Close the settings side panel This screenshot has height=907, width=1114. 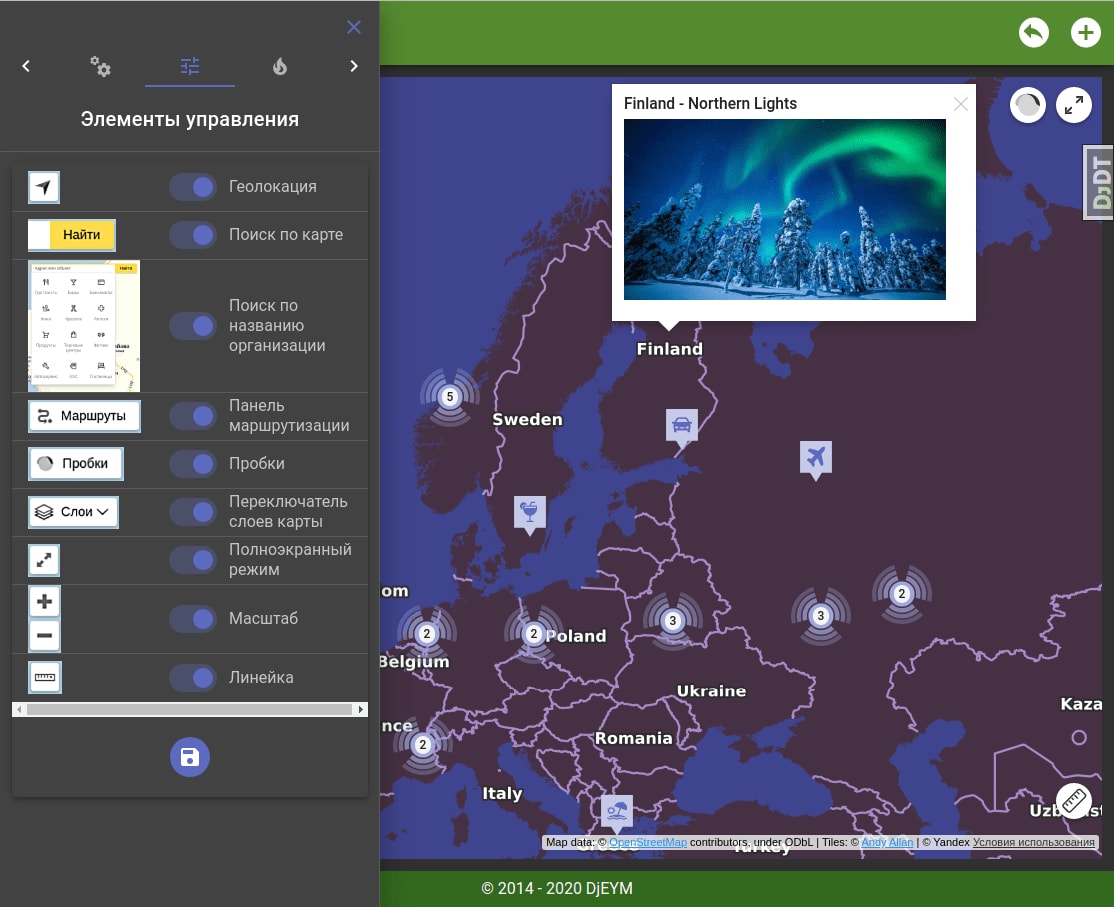click(x=354, y=27)
